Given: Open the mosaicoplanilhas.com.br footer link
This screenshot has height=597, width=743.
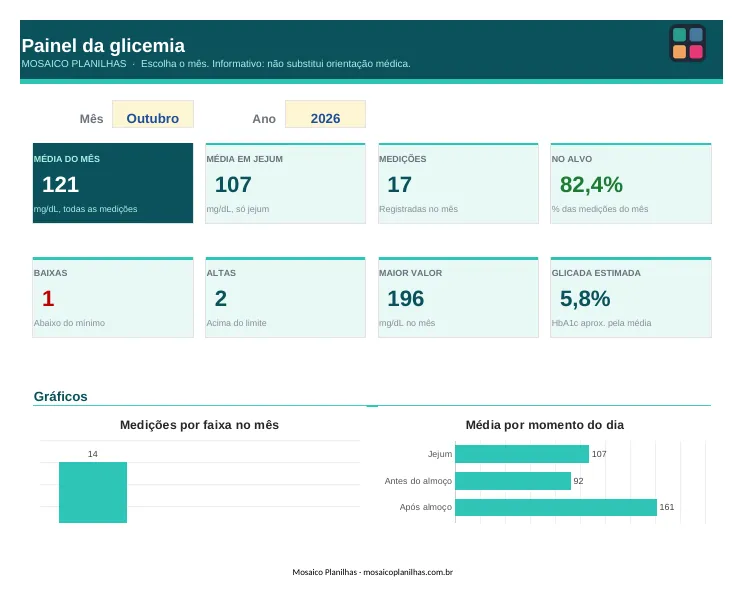Looking at the screenshot, I should [x=408, y=572].
